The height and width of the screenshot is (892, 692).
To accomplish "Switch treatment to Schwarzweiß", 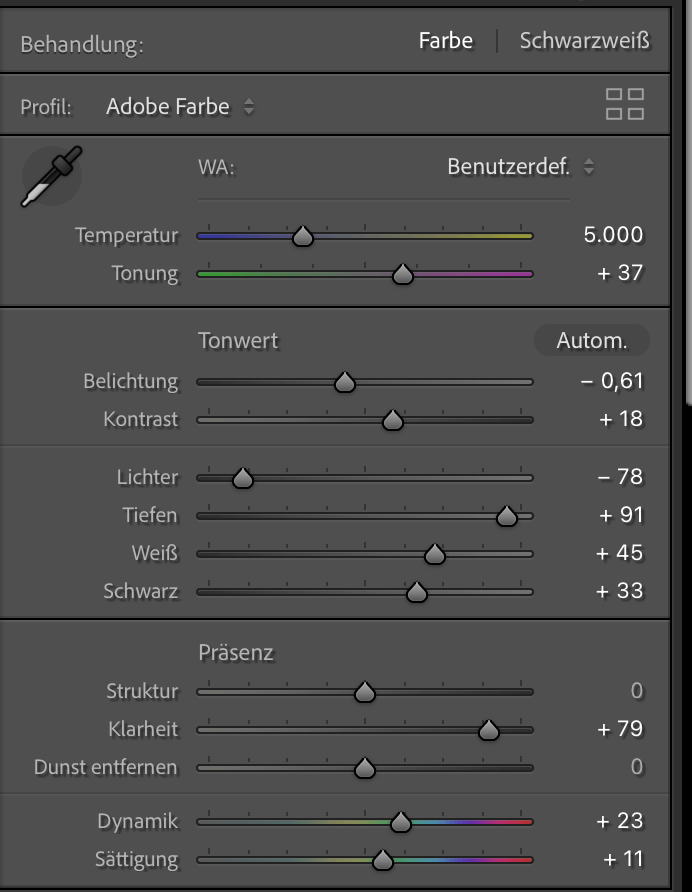I will [x=584, y=42].
